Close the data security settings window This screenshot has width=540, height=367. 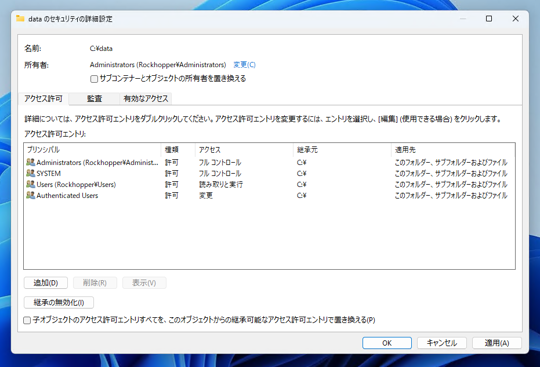pyautogui.click(x=515, y=19)
